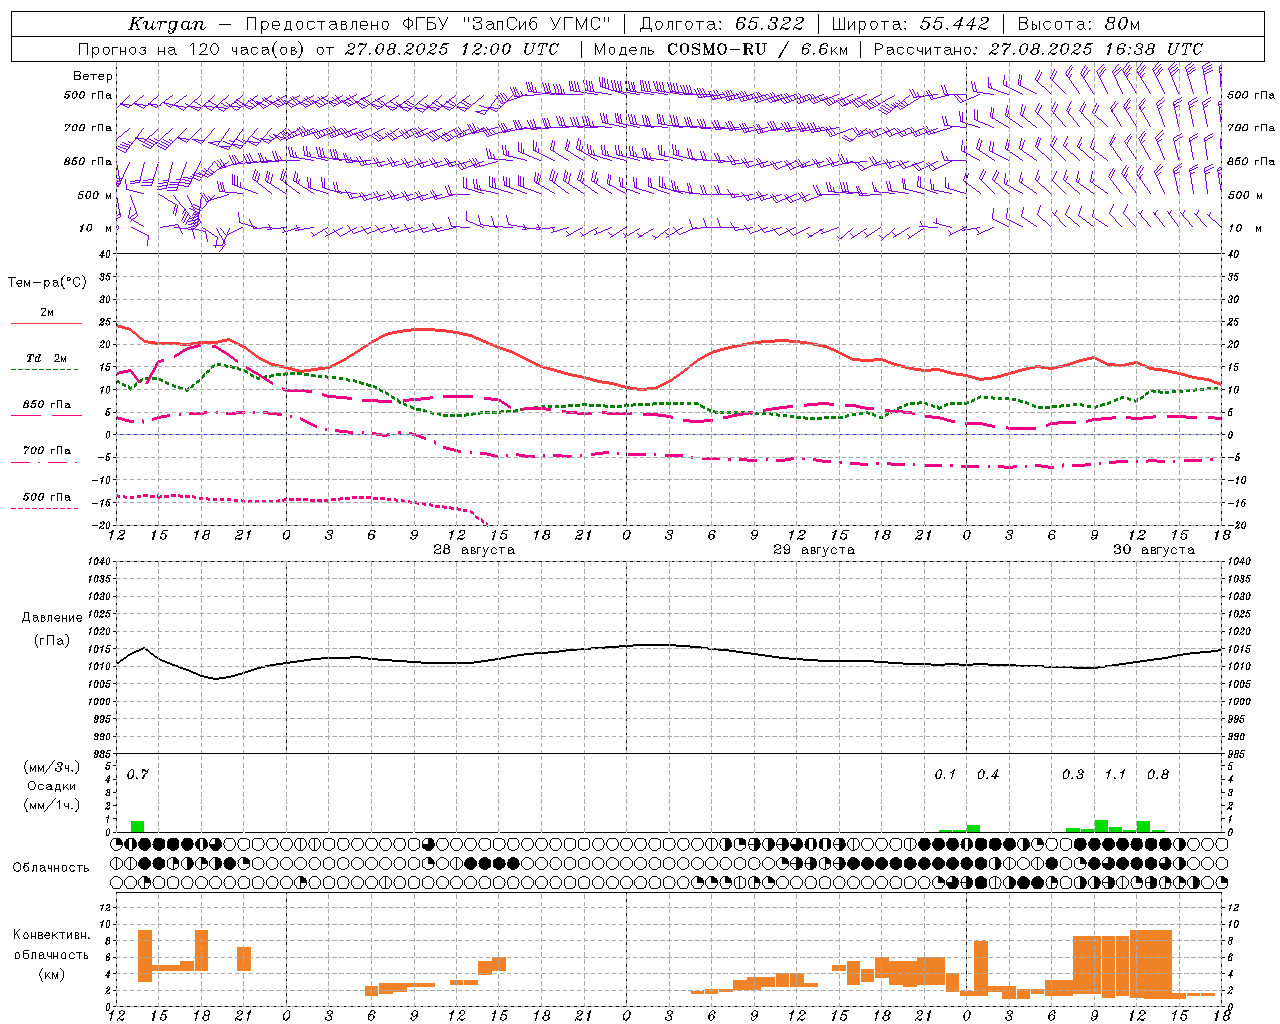The width and height of the screenshot is (1280, 1024).
Task: Click the pink dotted sample under legend "500 гПа"
Action: coord(44,509)
